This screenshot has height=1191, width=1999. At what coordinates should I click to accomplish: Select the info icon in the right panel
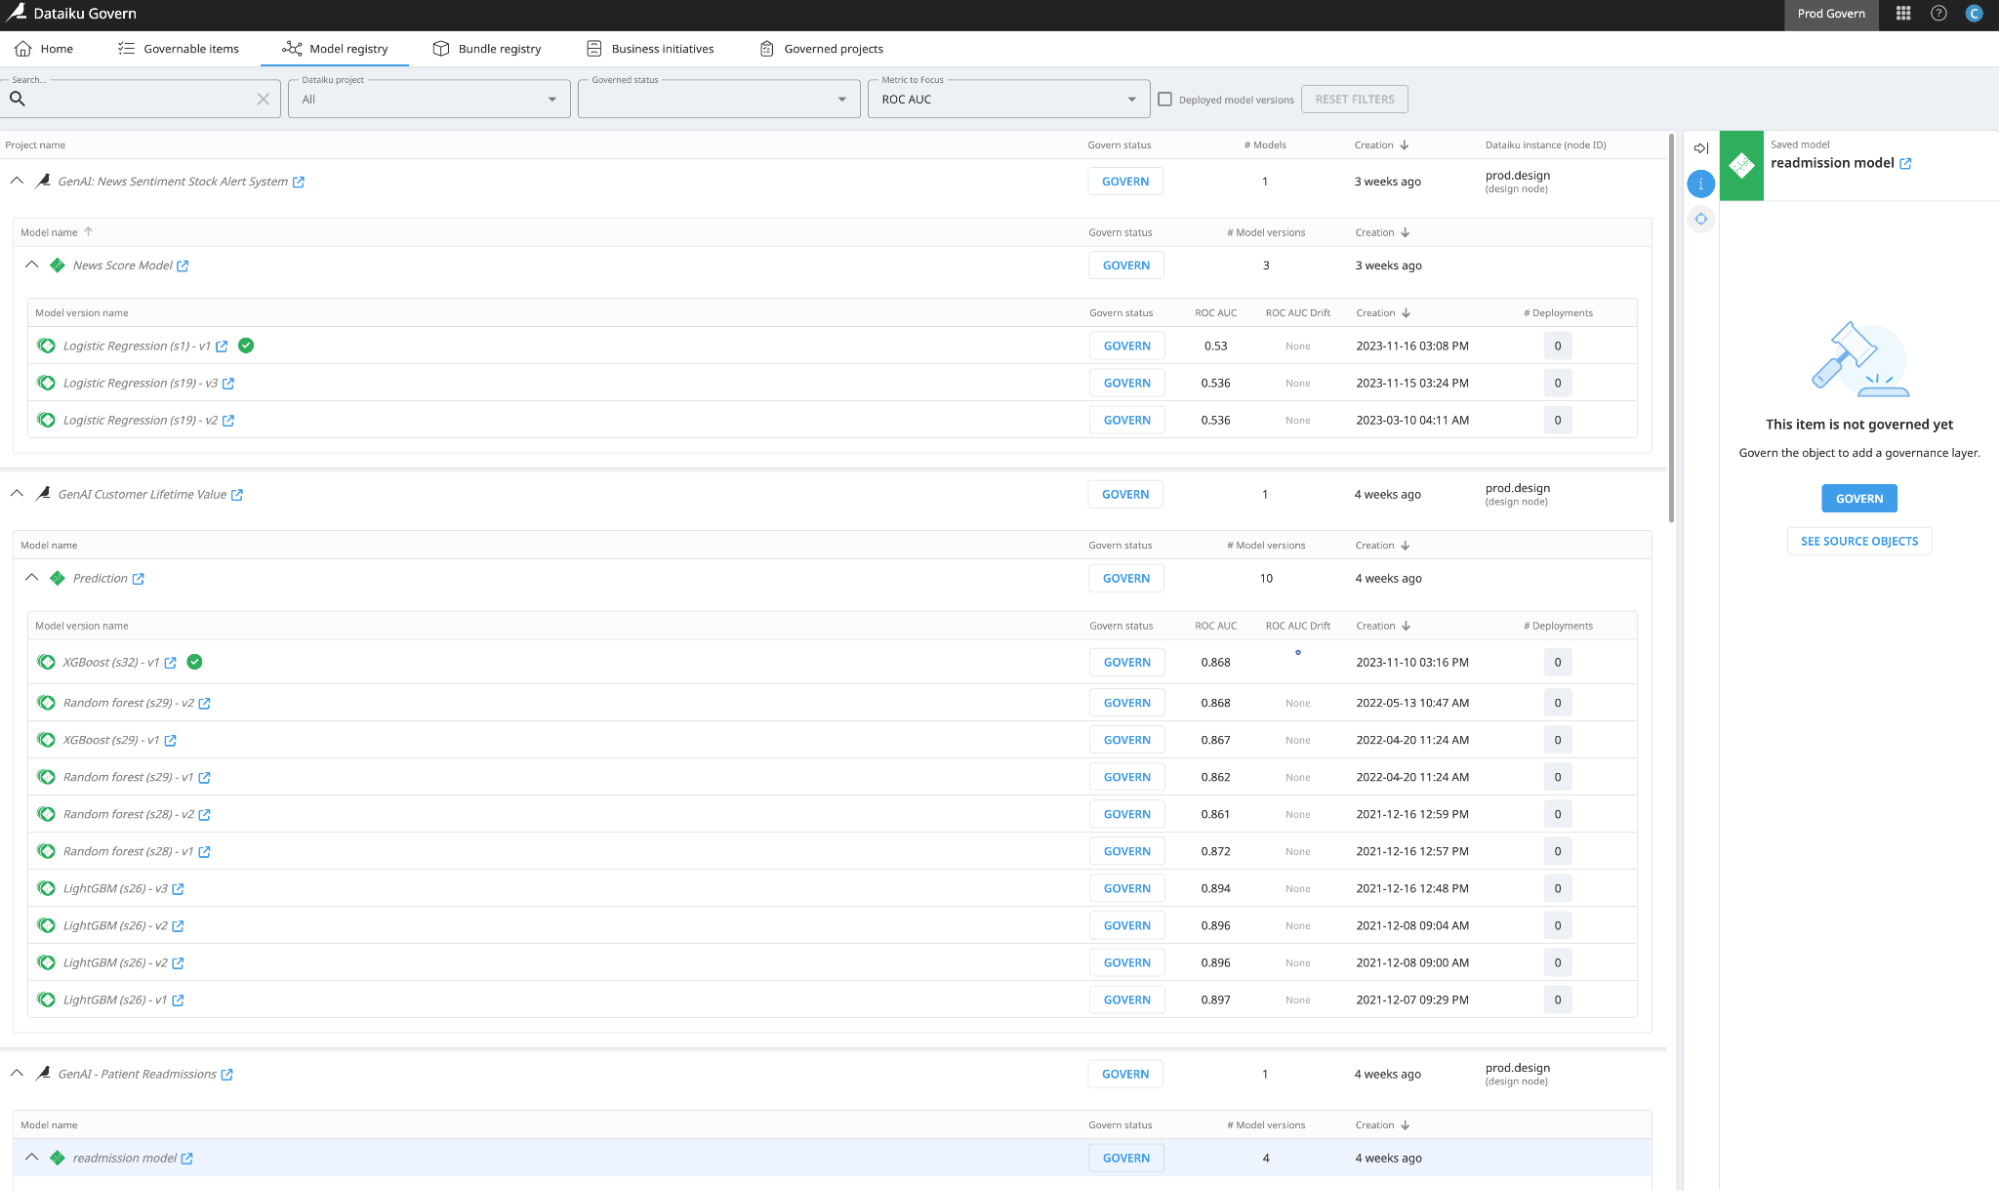click(x=1700, y=184)
